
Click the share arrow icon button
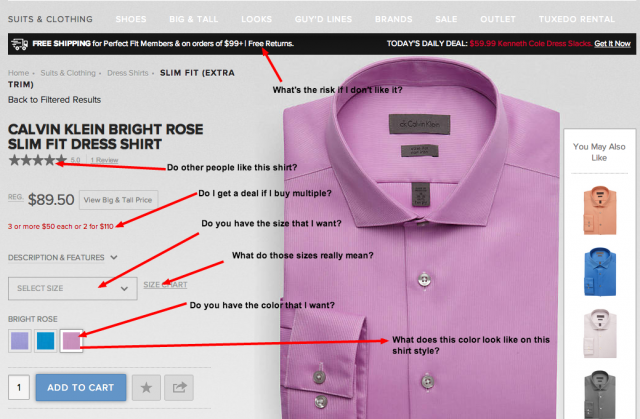click(x=179, y=387)
